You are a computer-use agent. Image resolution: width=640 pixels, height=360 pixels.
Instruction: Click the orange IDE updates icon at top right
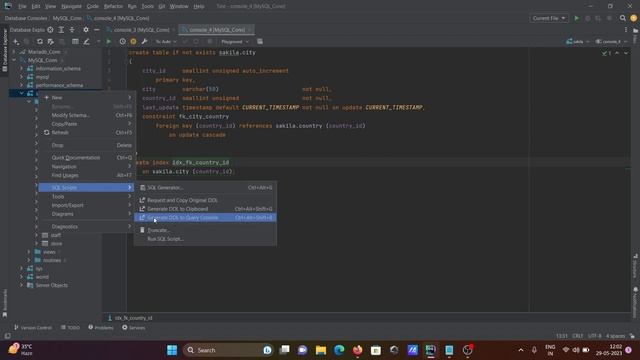click(x=633, y=18)
